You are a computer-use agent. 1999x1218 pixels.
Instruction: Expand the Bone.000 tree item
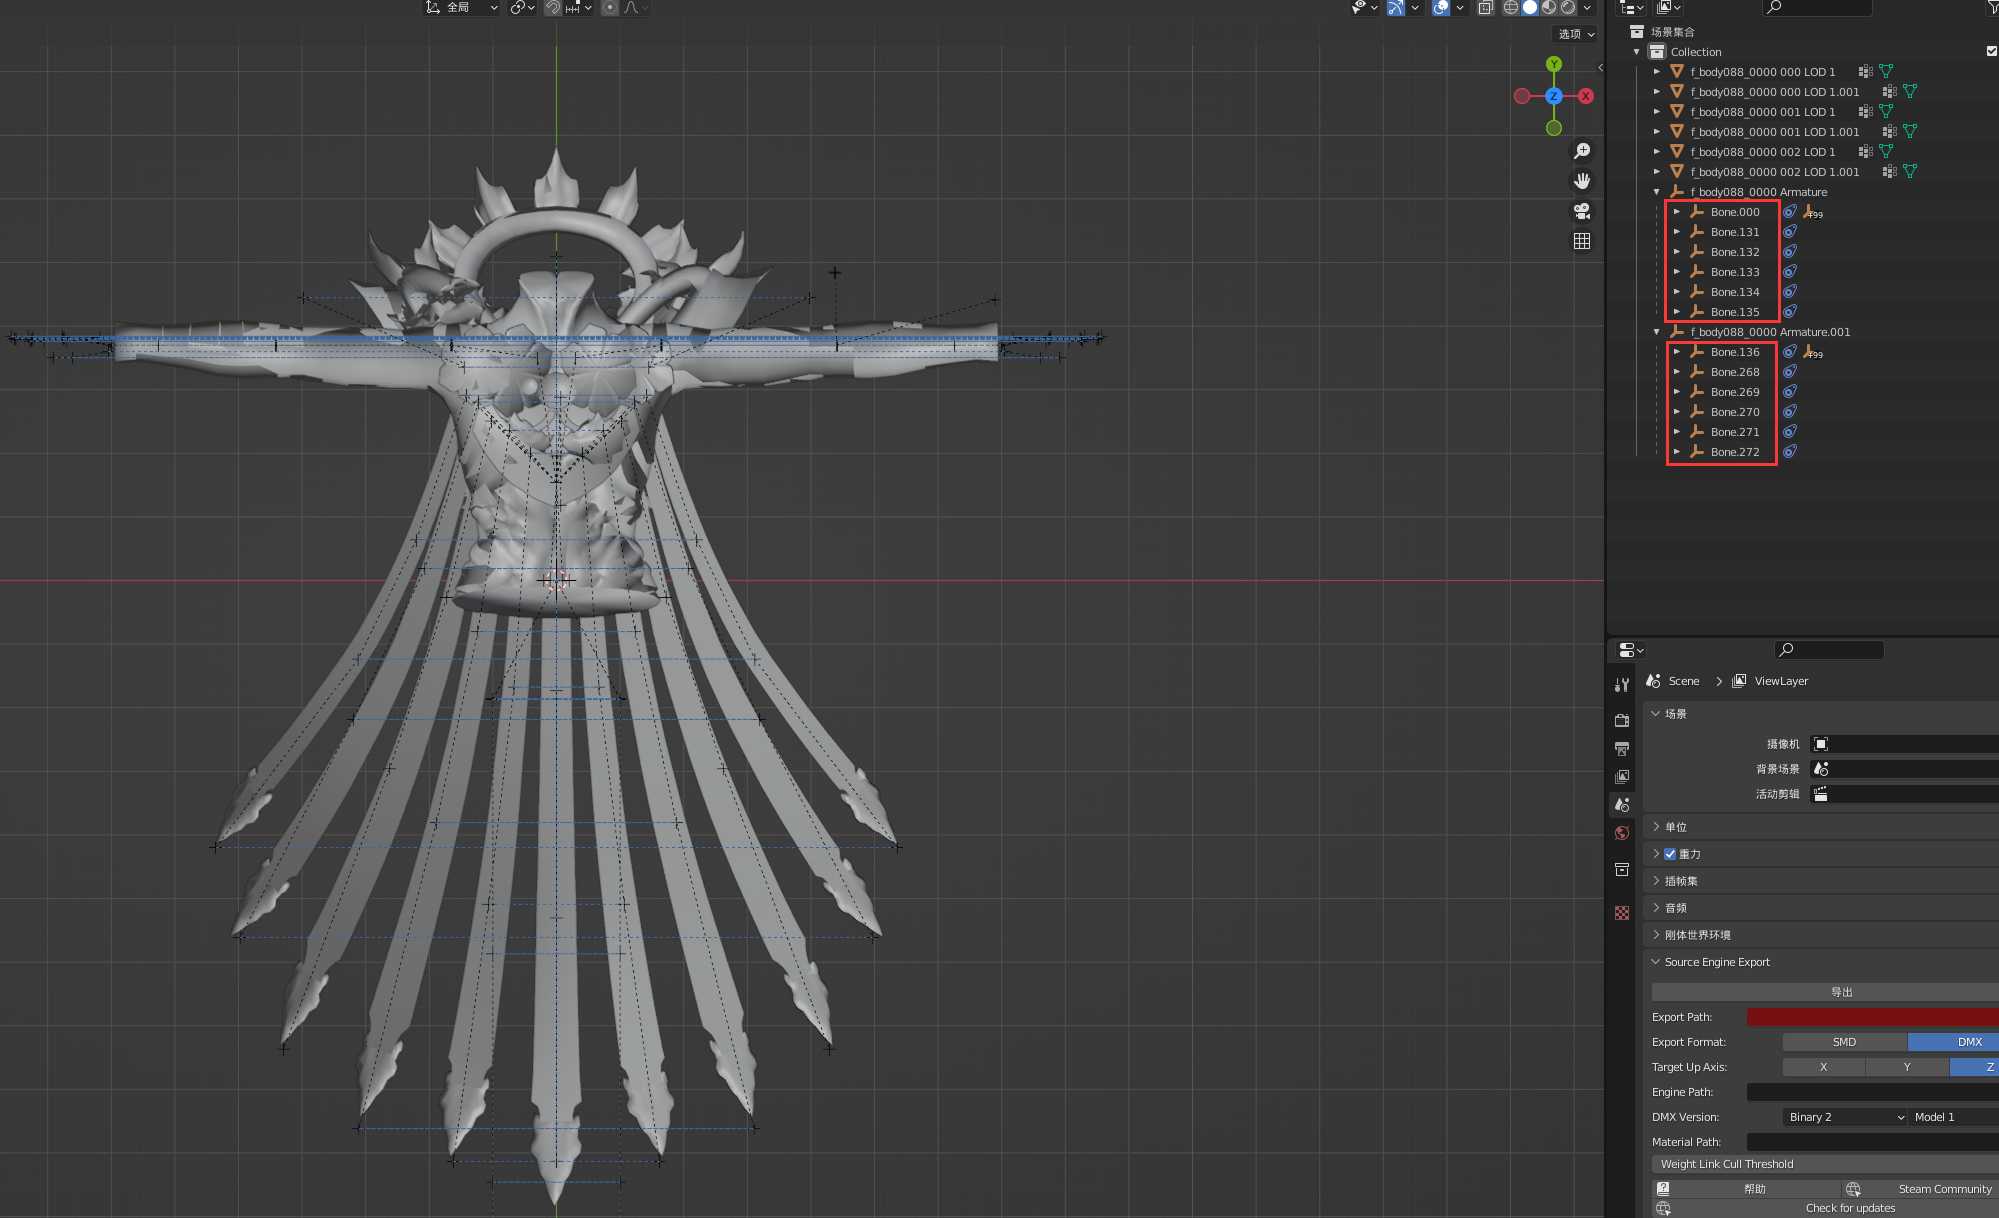[1677, 212]
